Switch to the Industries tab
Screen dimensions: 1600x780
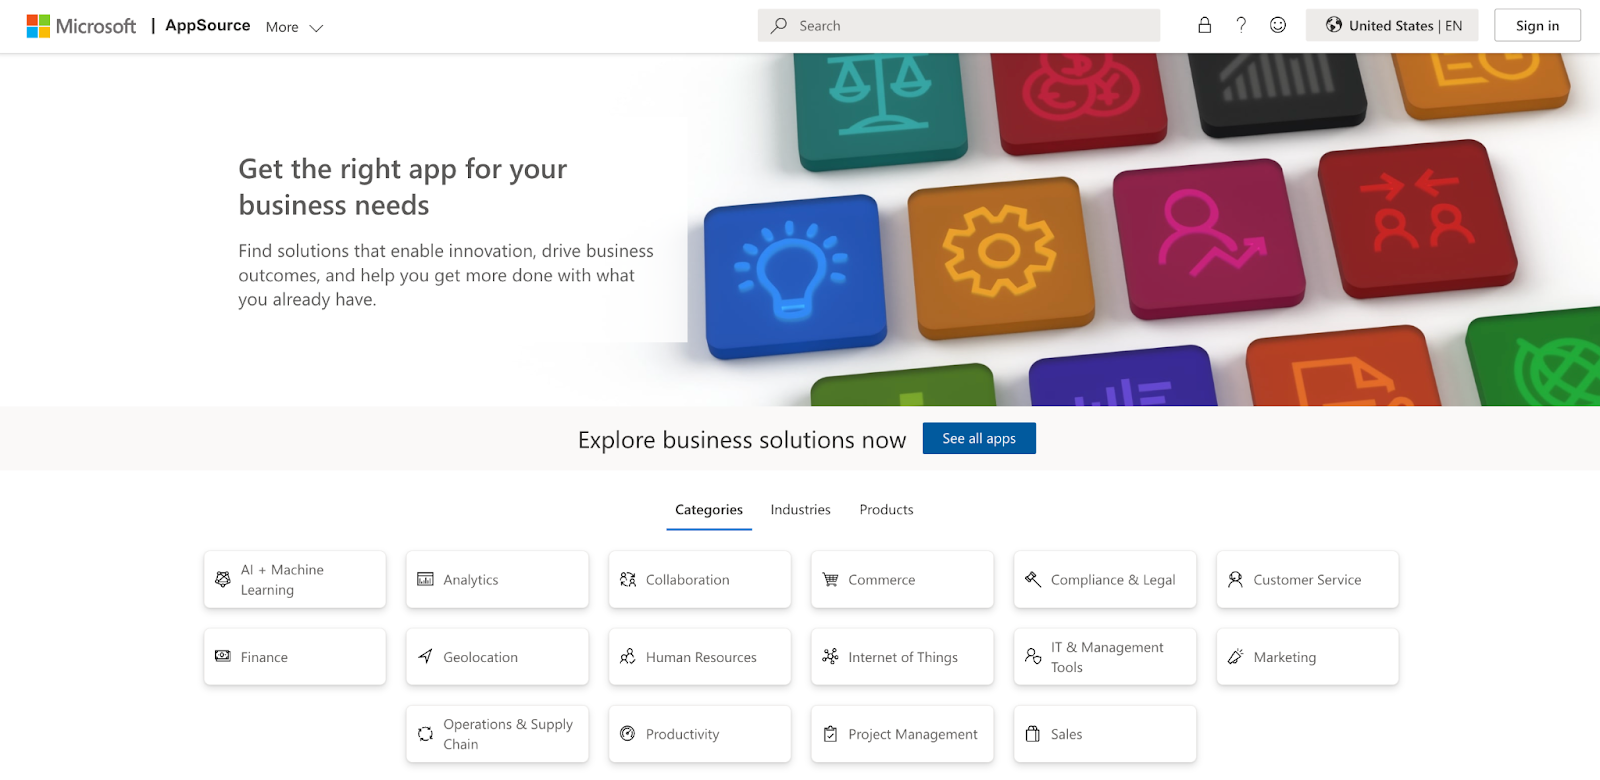tap(800, 510)
